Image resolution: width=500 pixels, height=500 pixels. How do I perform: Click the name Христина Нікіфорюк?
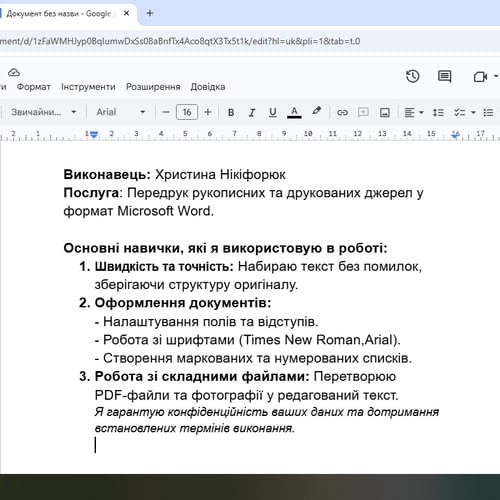click(220, 175)
